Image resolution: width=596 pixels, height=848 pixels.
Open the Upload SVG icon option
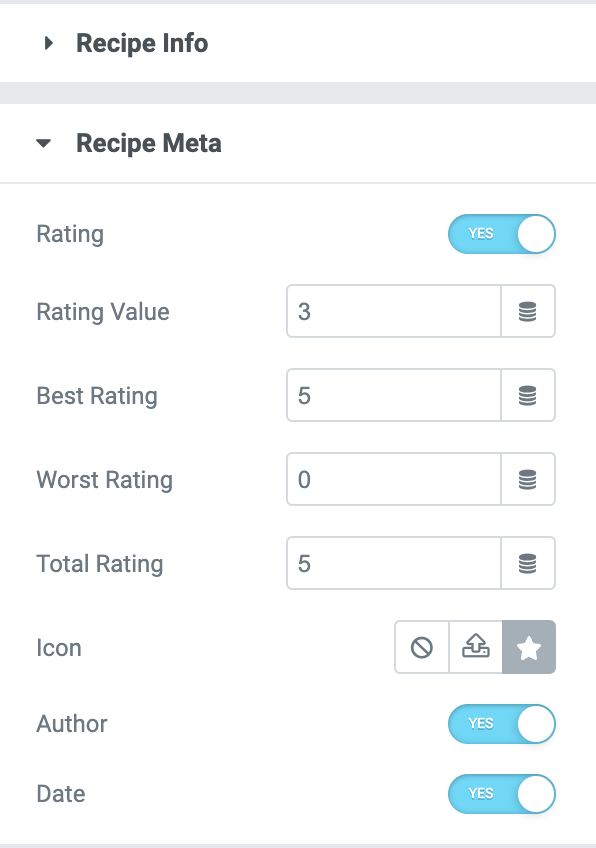[x=475, y=647]
